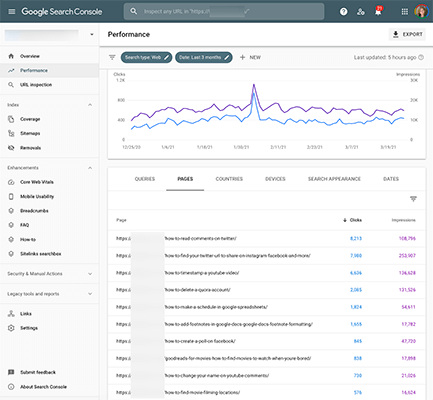This screenshot has width=433, height=400.
Task: Add a new filter with + NEW
Action: (x=250, y=57)
